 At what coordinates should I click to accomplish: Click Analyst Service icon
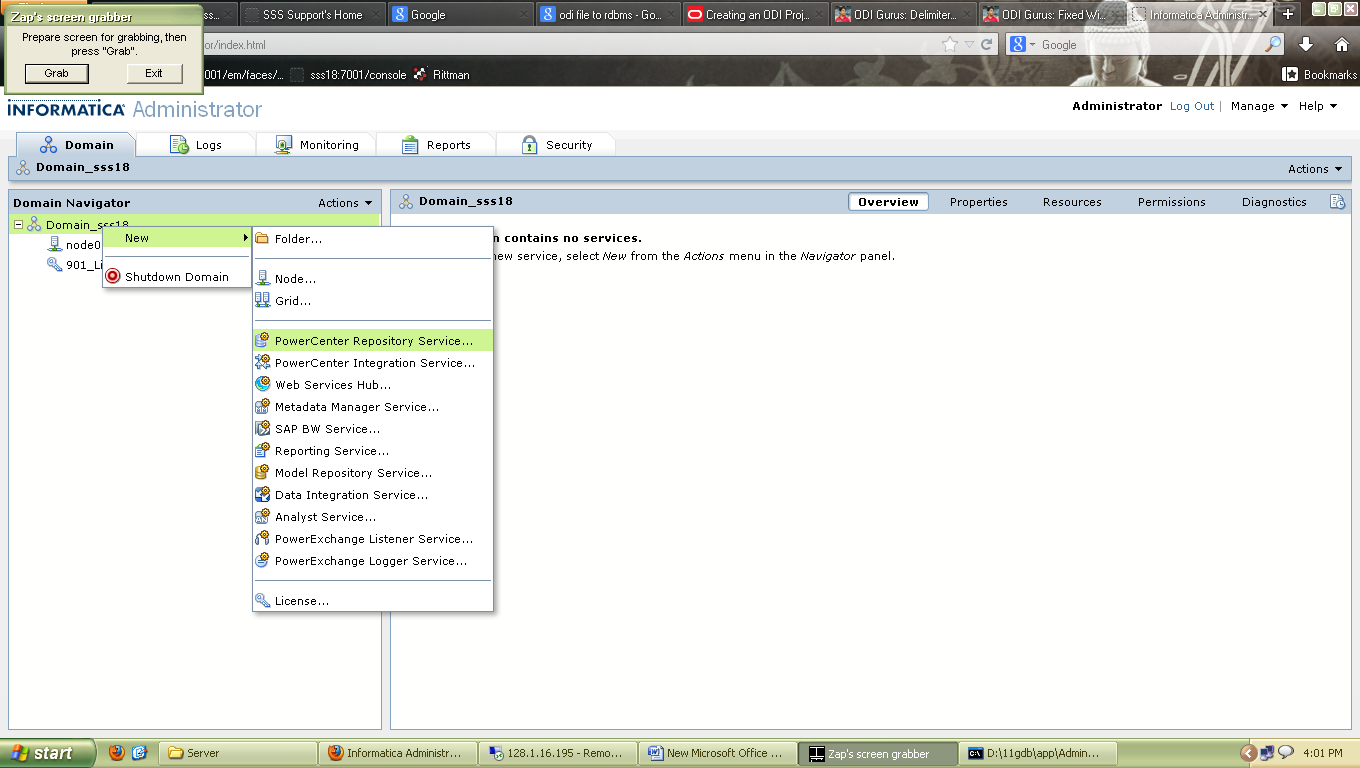click(x=262, y=516)
